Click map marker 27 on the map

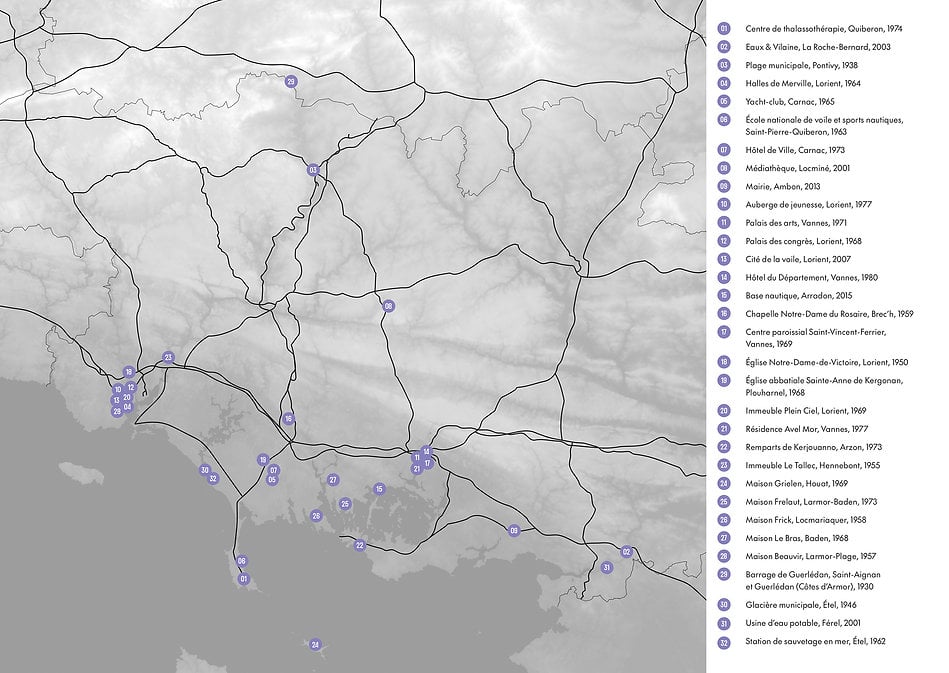click(333, 480)
